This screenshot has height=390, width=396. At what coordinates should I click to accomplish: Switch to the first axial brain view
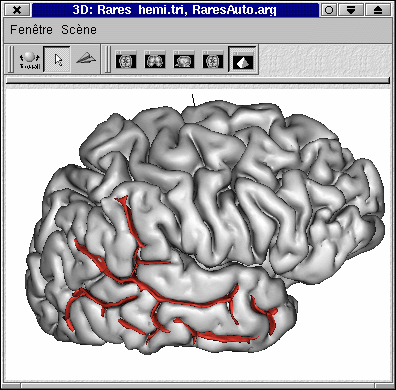tap(126, 59)
